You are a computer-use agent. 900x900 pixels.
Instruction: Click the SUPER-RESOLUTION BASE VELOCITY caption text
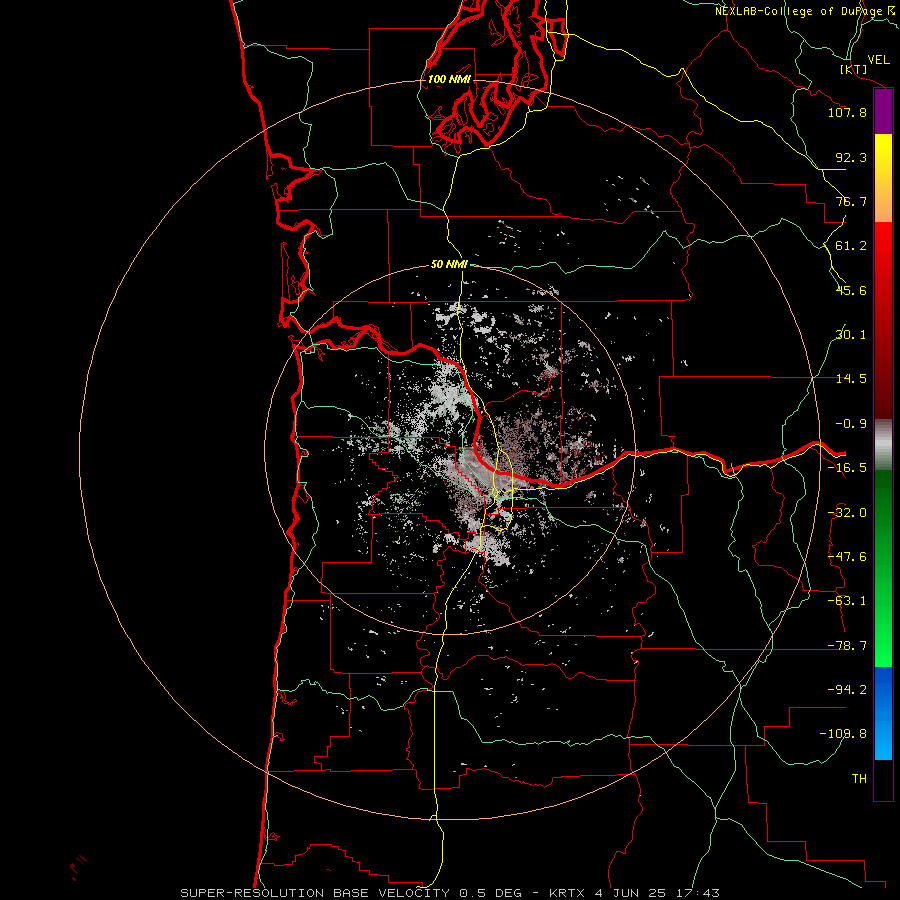pyautogui.click(x=315, y=893)
